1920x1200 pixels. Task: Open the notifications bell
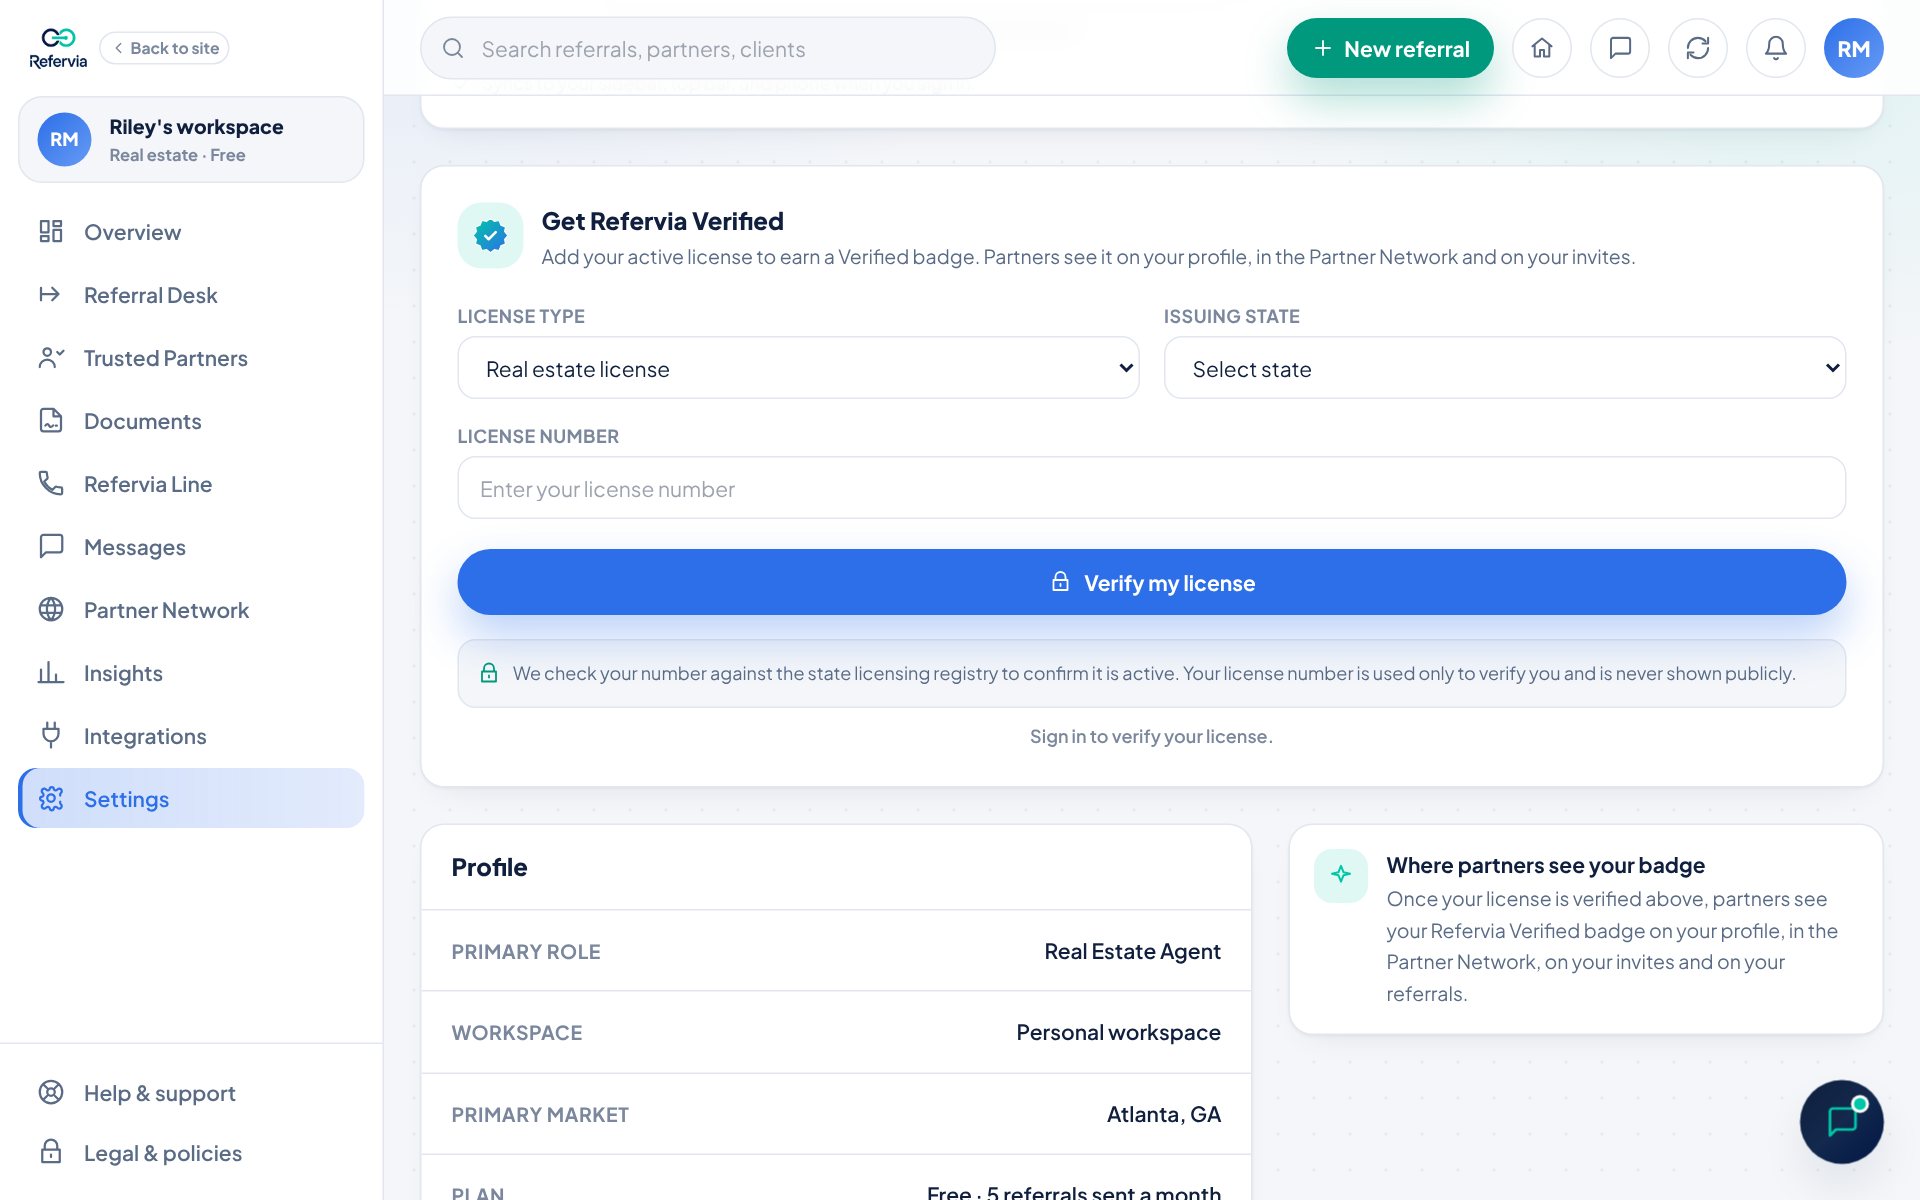[1776, 48]
